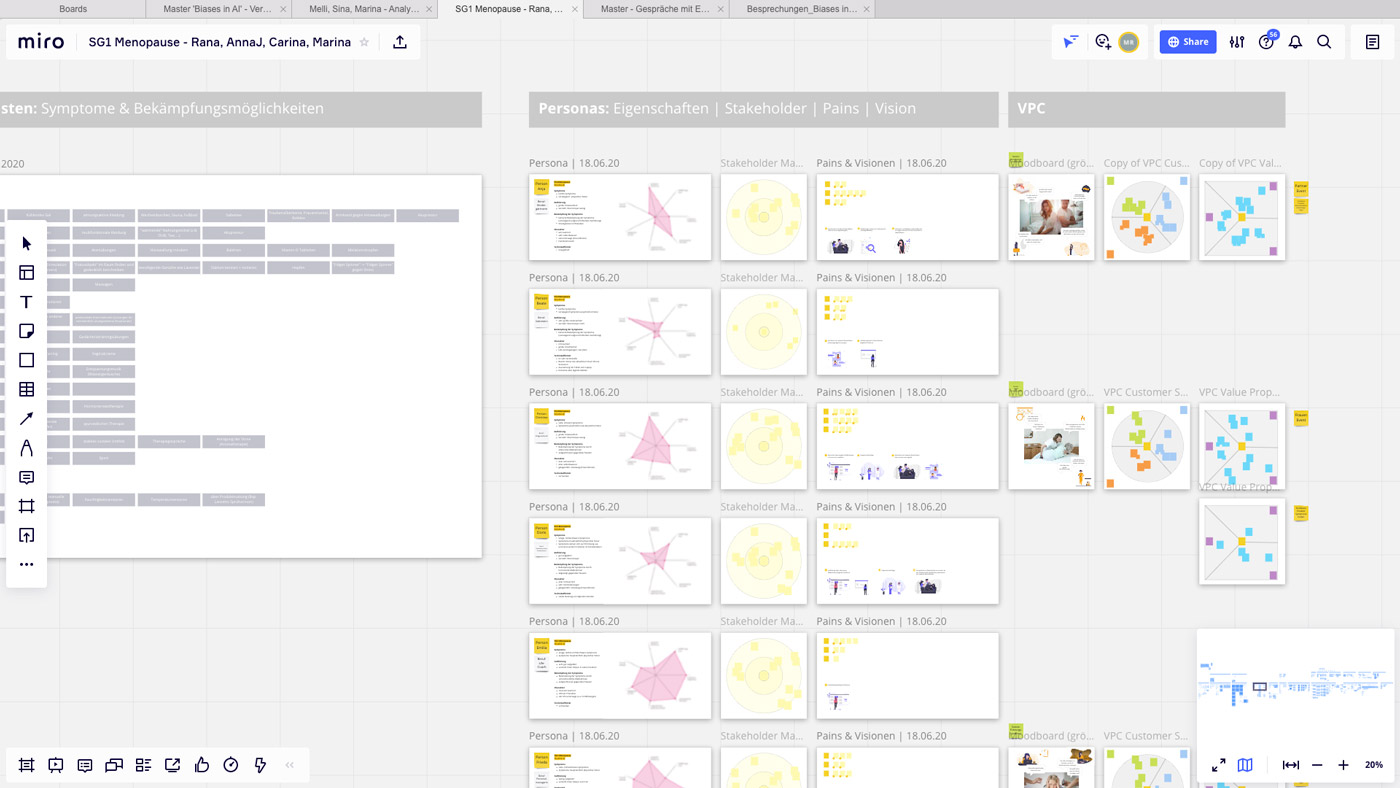Viewport: 1400px width, 788px height.
Task: Switch to Master - Gespräche mit E... tab
Action: coord(655,9)
